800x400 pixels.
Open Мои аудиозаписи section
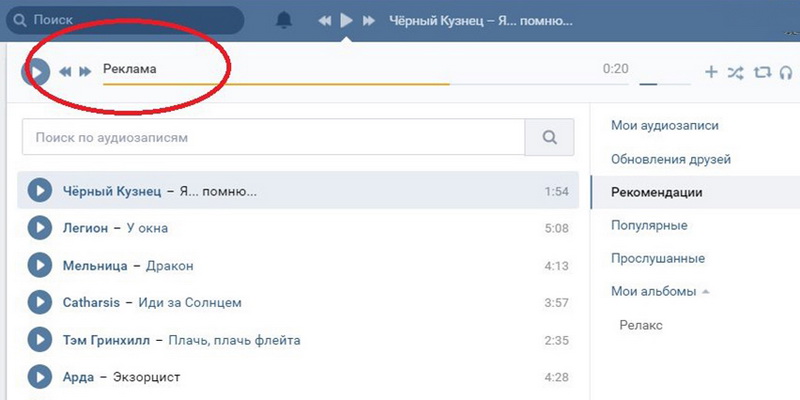[665, 126]
